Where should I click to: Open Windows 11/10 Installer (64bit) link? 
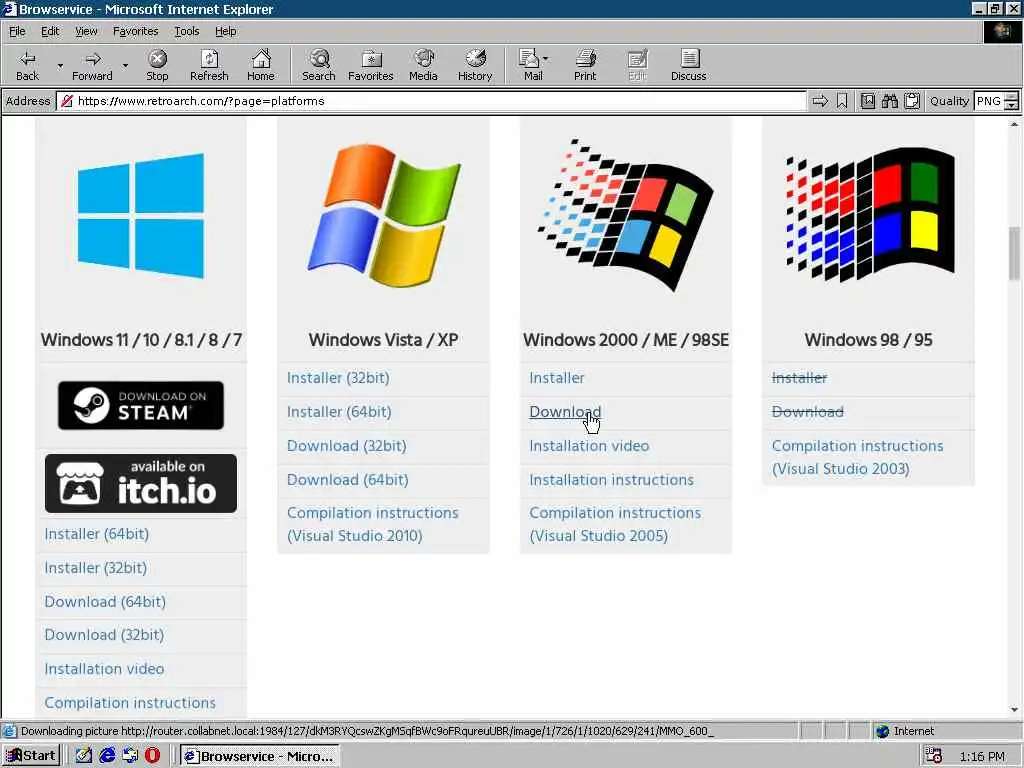tap(97, 534)
